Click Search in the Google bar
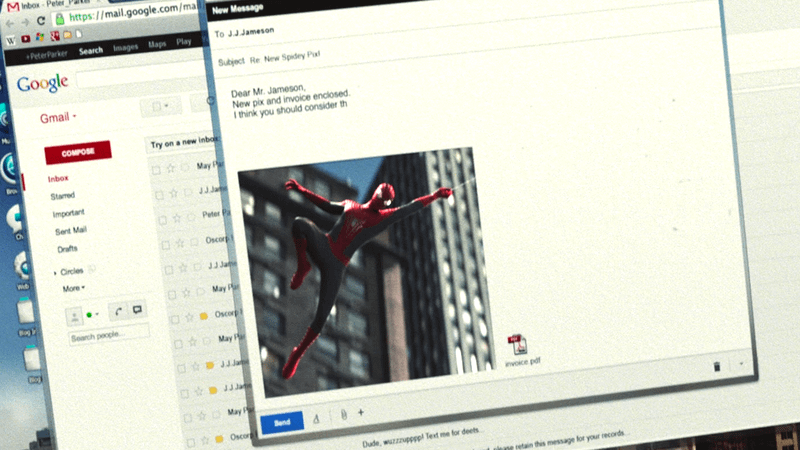The height and width of the screenshot is (450, 800). (x=91, y=51)
